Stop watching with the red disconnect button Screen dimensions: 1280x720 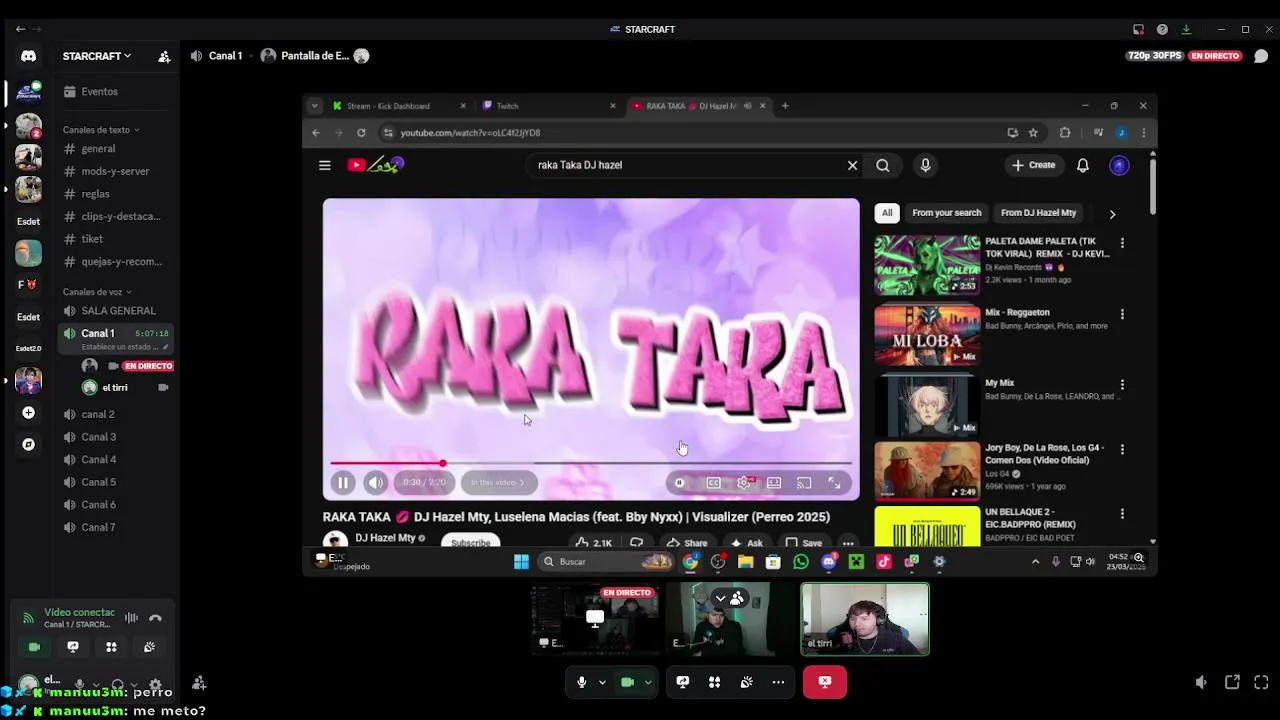[x=824, y=682]
